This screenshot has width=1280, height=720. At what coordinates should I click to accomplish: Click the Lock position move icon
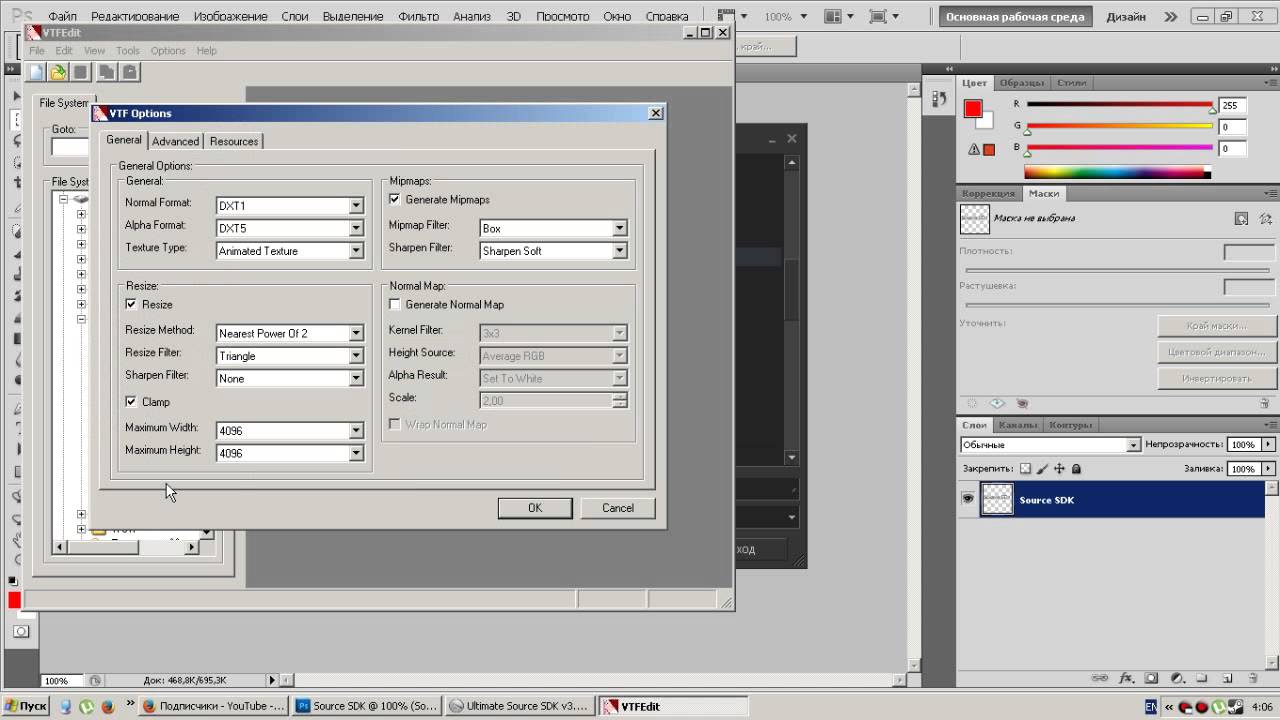pos(1059,468)
